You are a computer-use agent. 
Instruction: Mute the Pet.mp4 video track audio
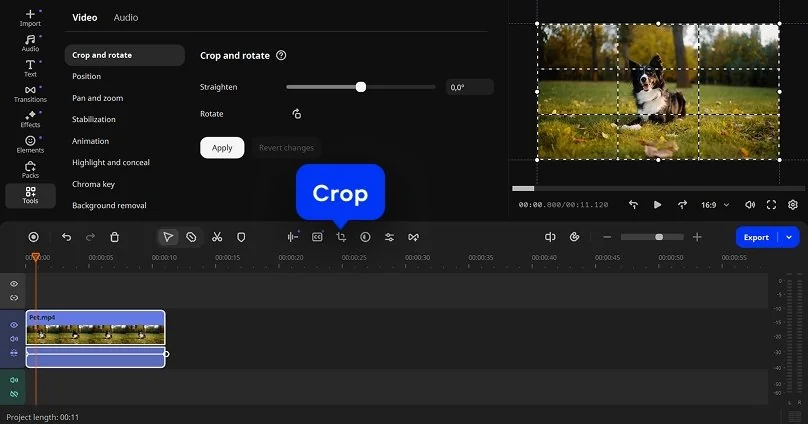point(14,339)
